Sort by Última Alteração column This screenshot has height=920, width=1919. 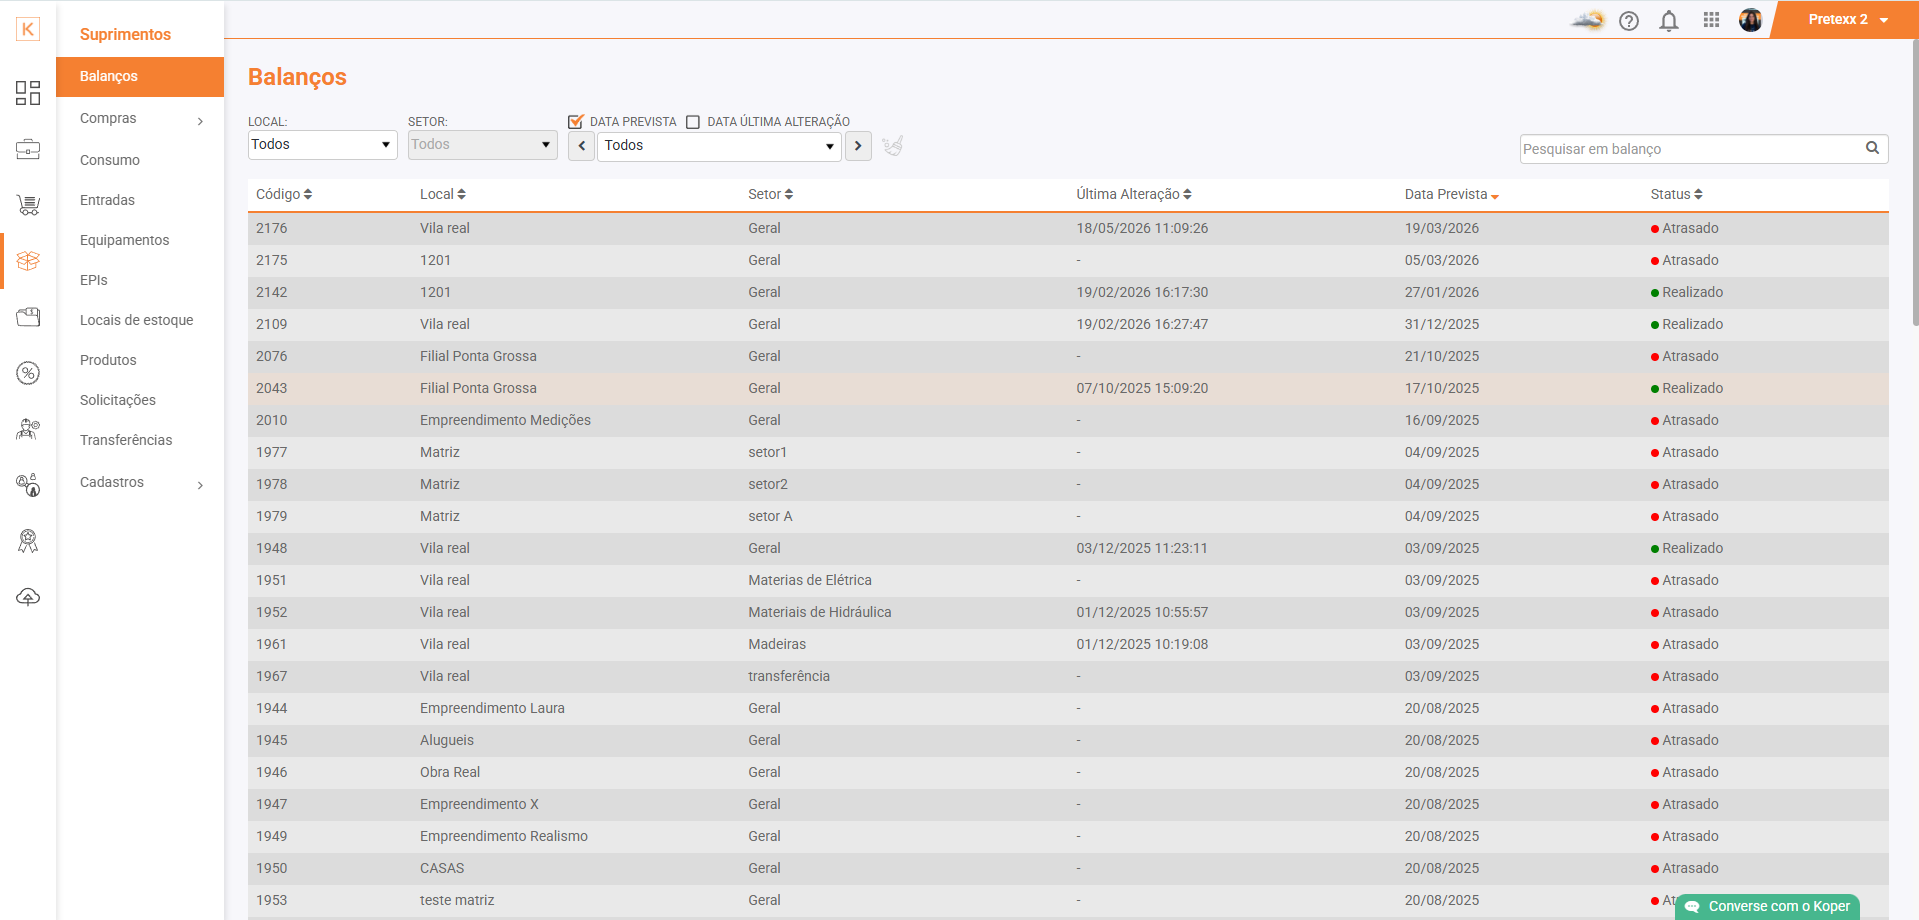[x=1134, y=194]
